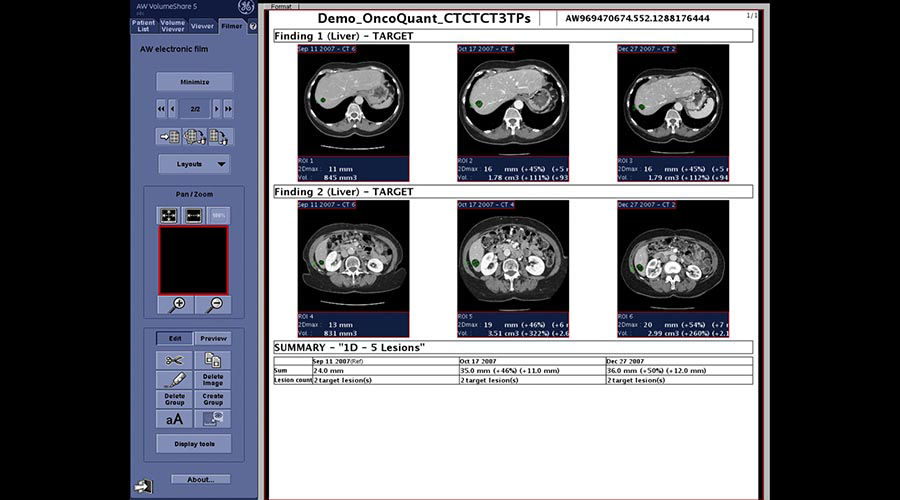Switch to the Viewer tab
This screenshot has width=900, height=500.
tap(202, 26)
